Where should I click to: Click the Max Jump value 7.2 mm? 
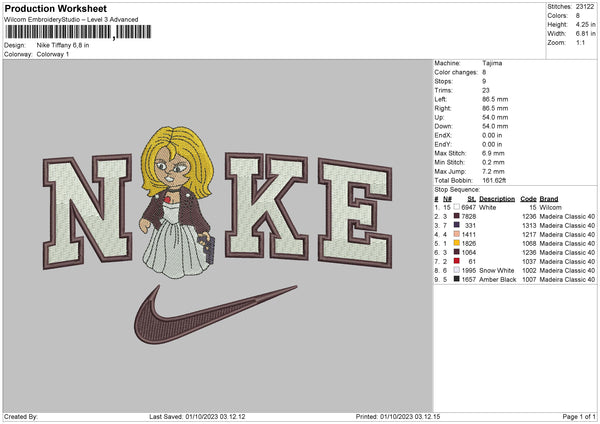tap(493, 171)
